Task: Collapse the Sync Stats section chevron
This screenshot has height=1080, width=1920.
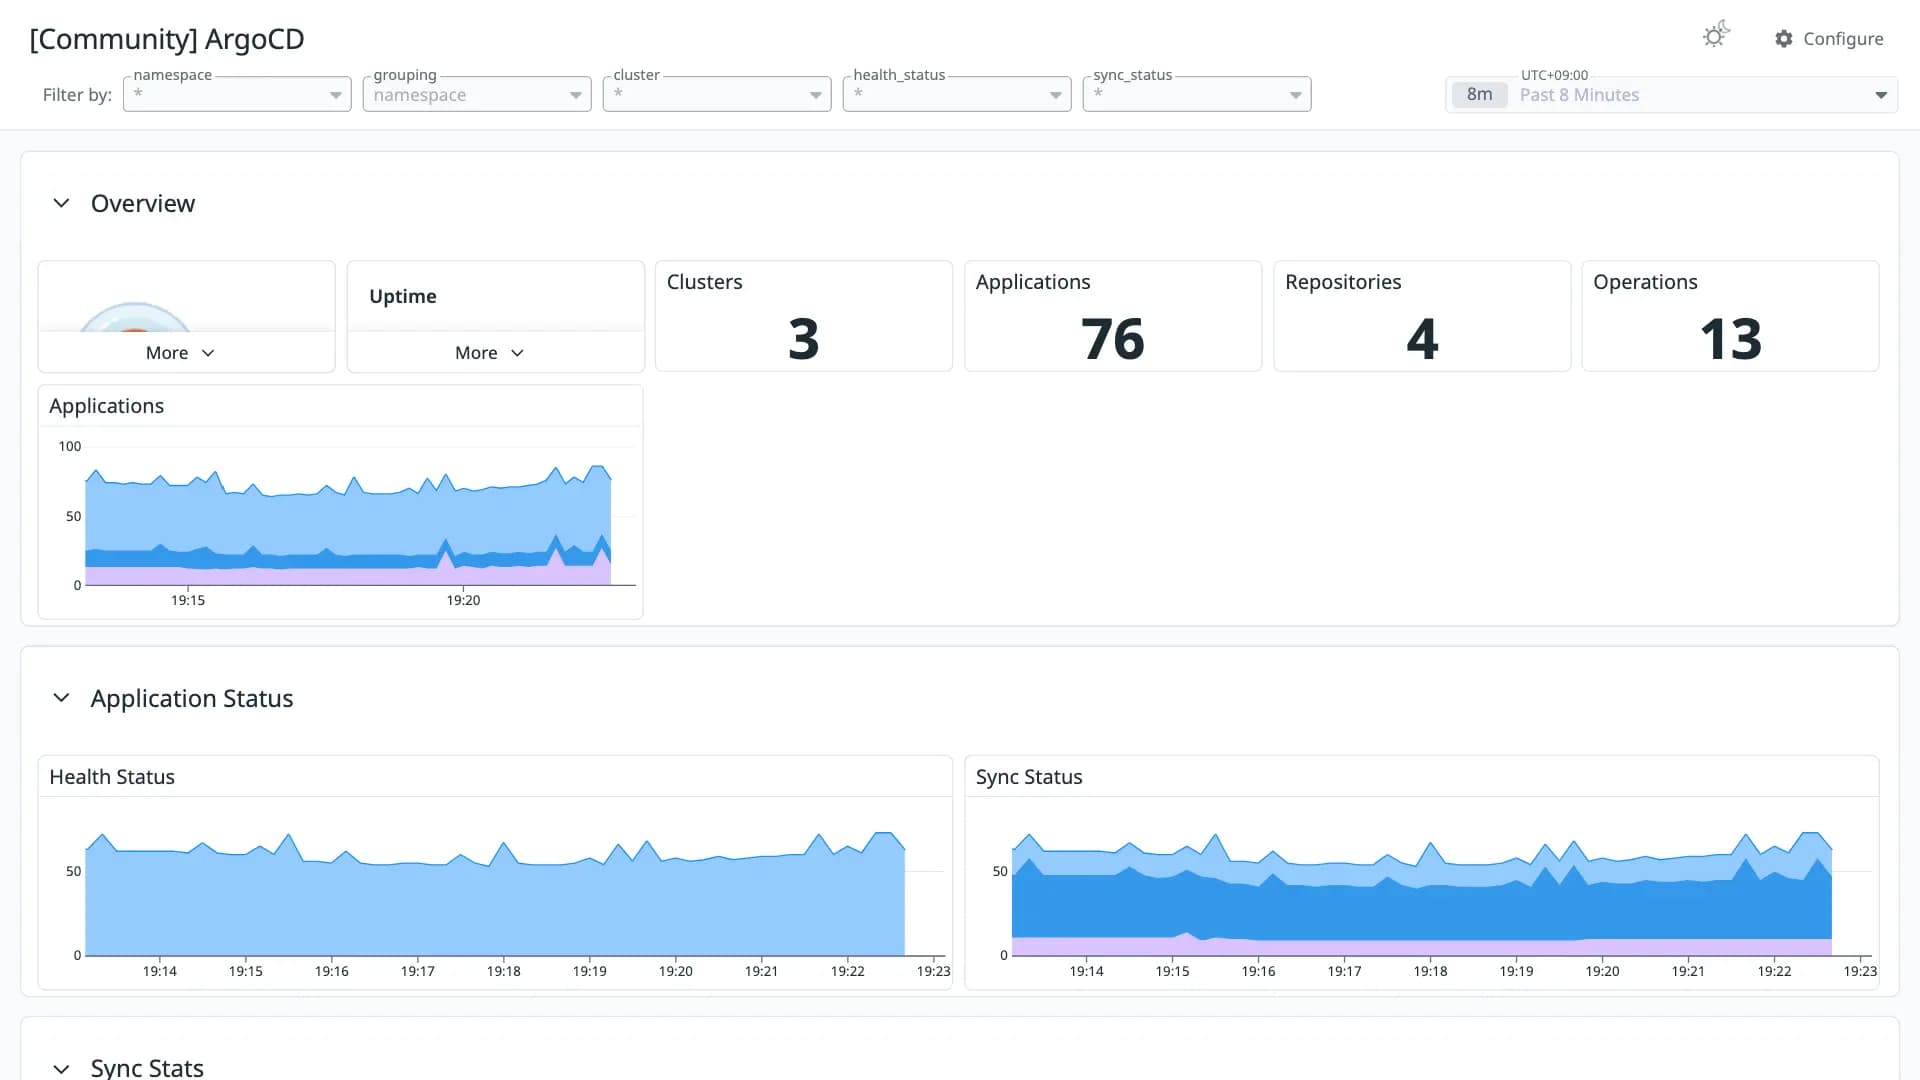Action: [61, 1069]
